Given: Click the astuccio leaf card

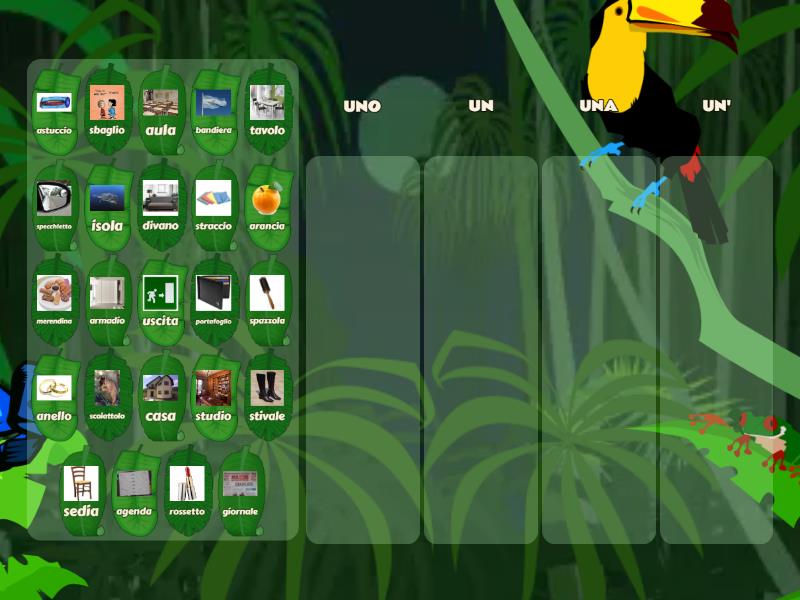Looking at the screenshot, I should pos(55,110).
